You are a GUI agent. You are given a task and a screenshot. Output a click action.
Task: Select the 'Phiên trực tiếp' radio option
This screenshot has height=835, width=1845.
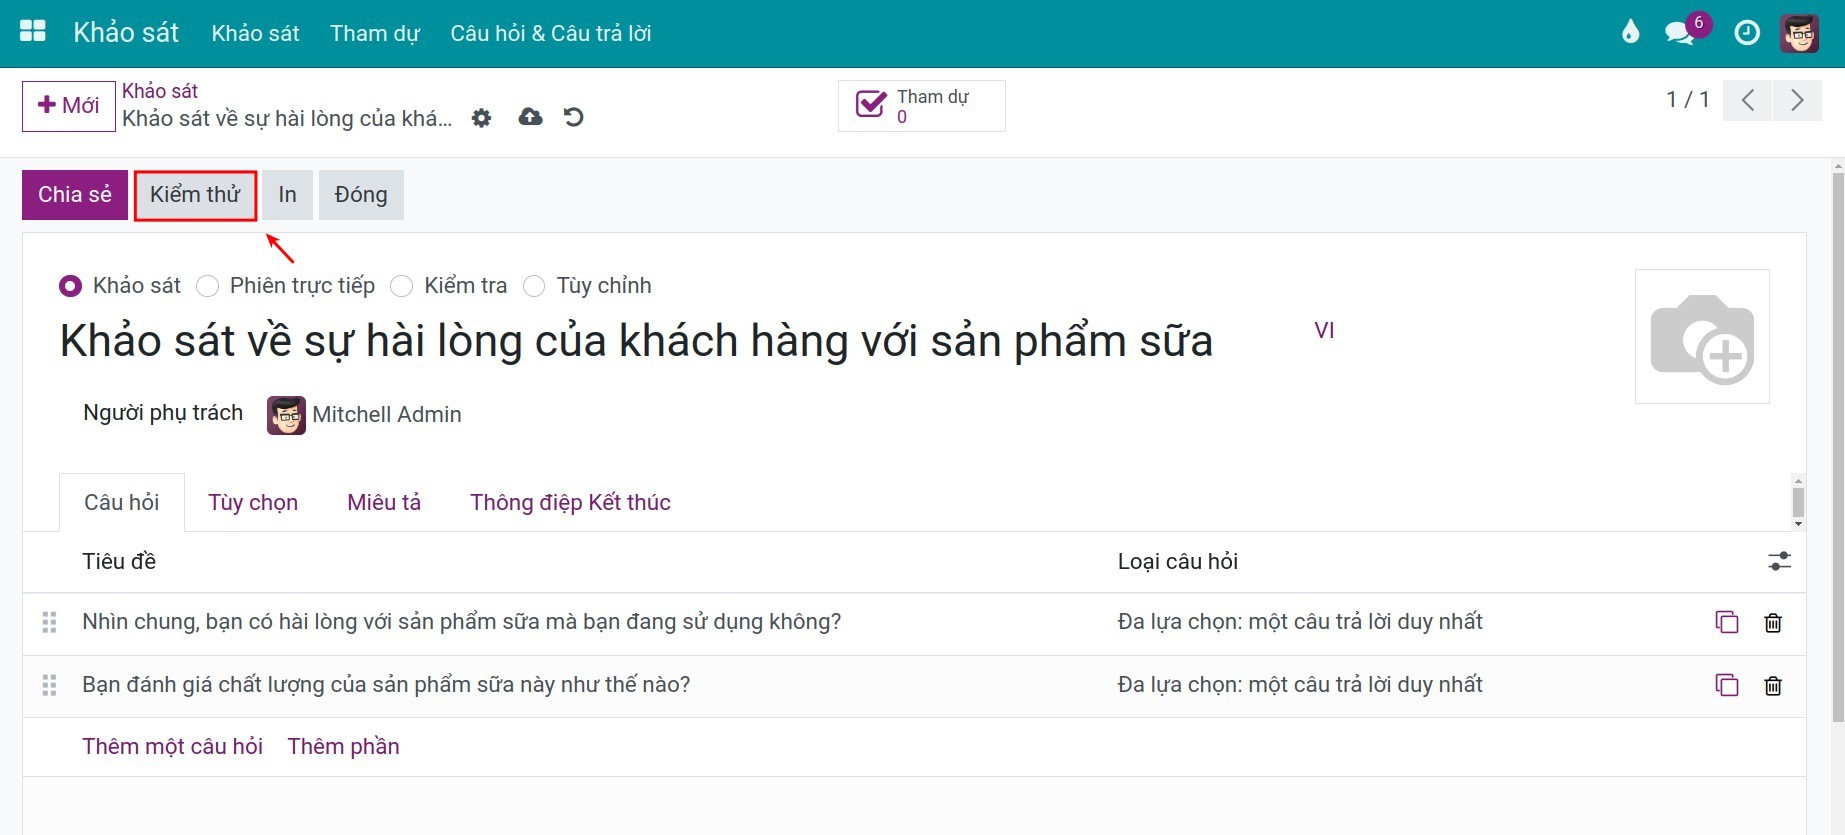[207, 286]
